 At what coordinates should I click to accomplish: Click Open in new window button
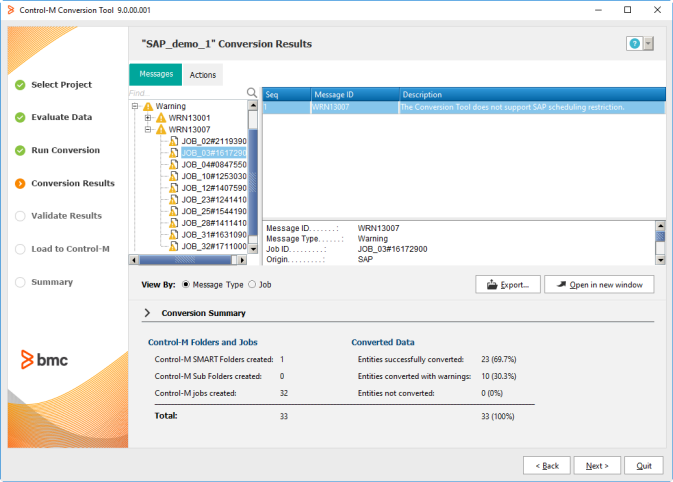599,285
